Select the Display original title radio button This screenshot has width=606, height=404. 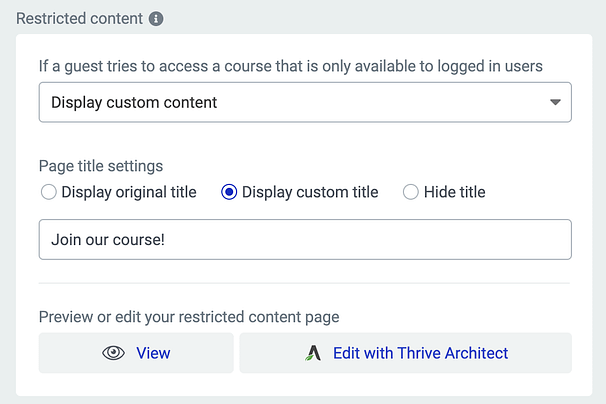click(x=49, y=192)
